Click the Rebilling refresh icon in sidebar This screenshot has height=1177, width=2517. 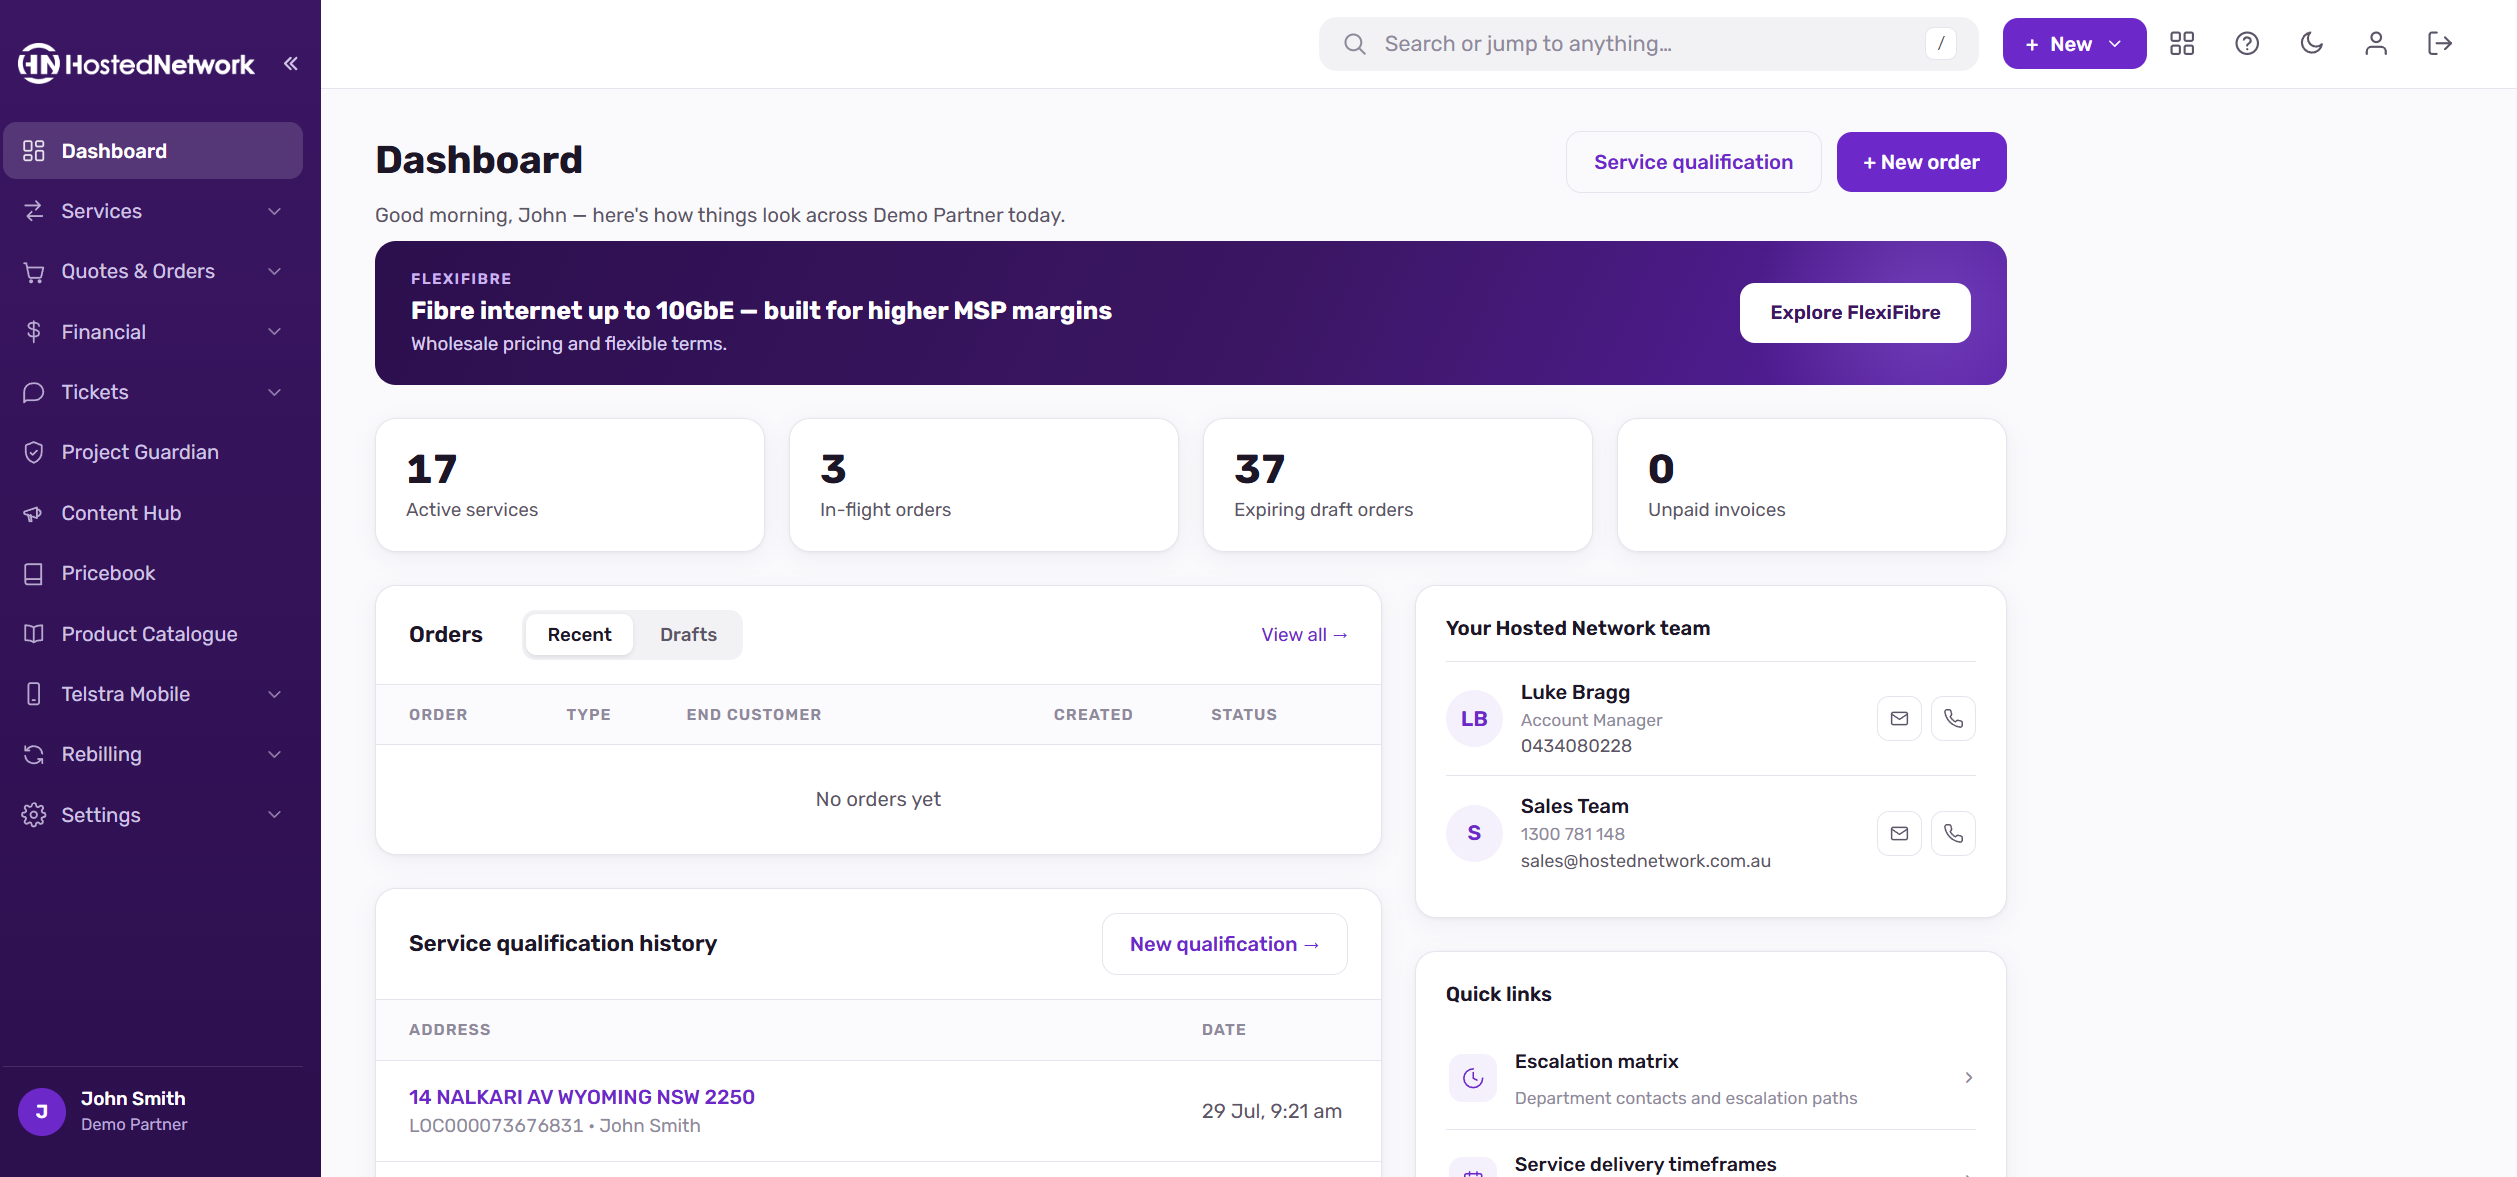point(34,754)
